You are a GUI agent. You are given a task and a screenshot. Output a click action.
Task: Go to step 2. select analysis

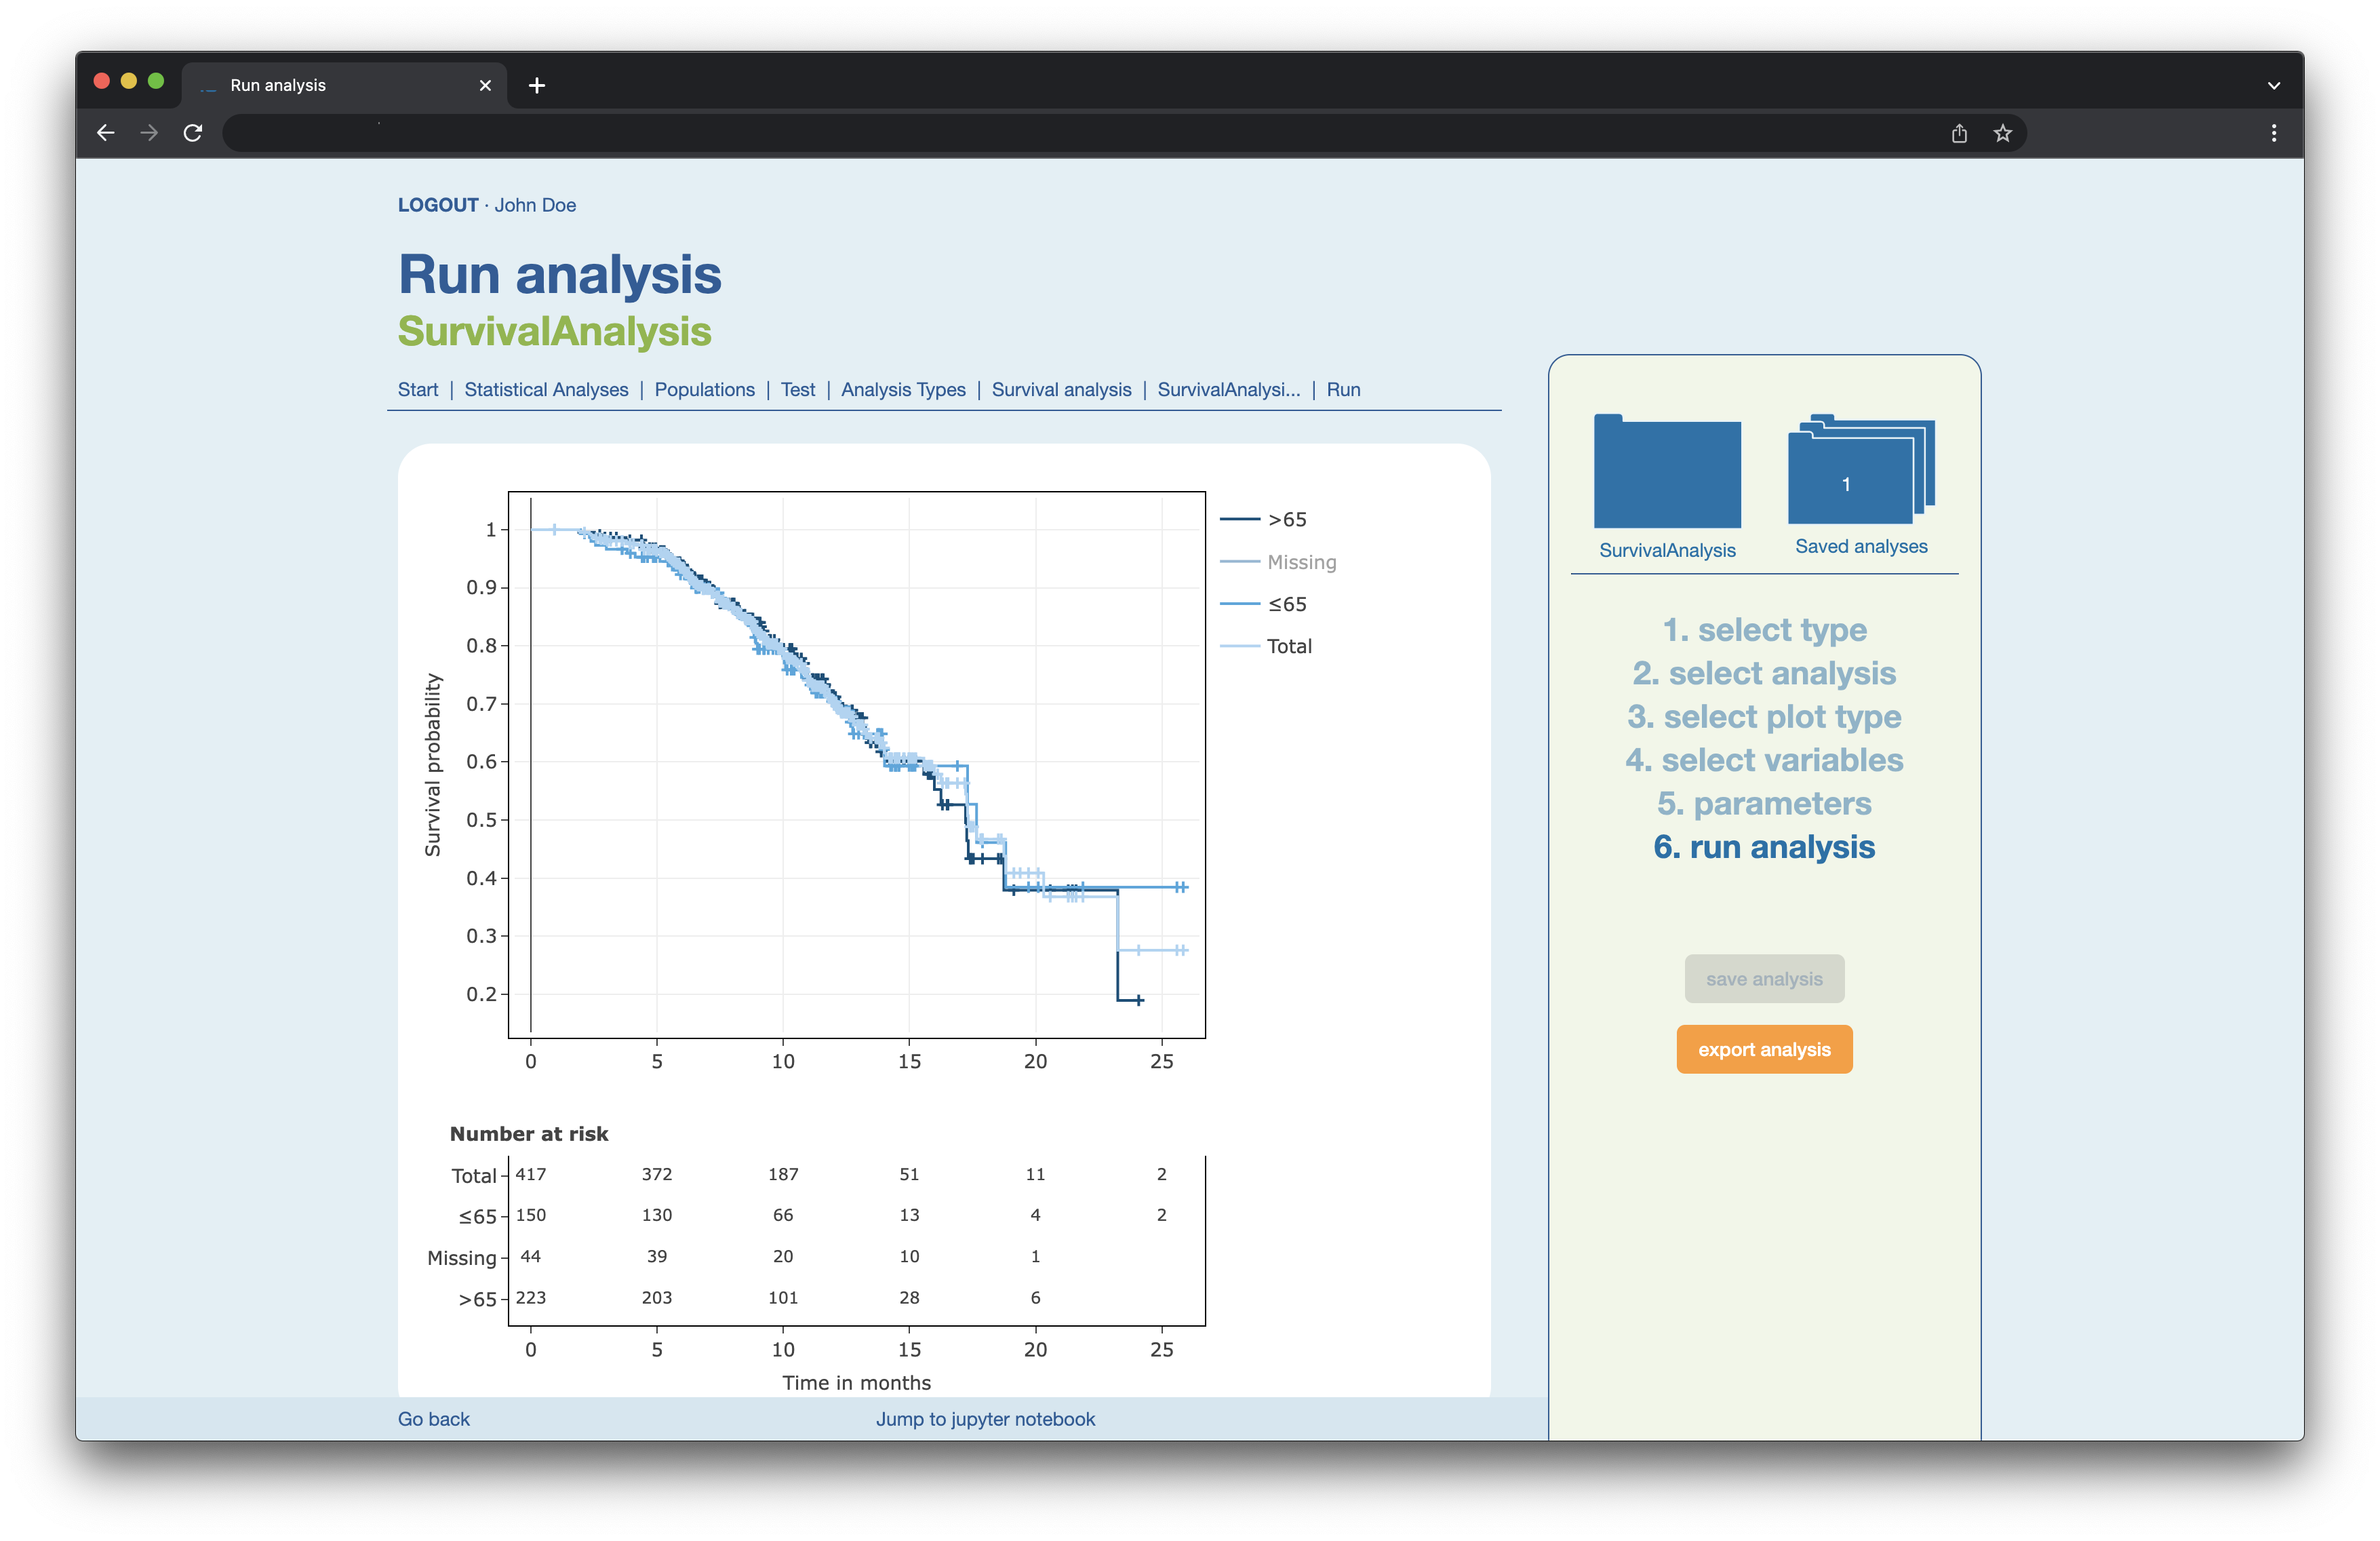pos(1764,673)
